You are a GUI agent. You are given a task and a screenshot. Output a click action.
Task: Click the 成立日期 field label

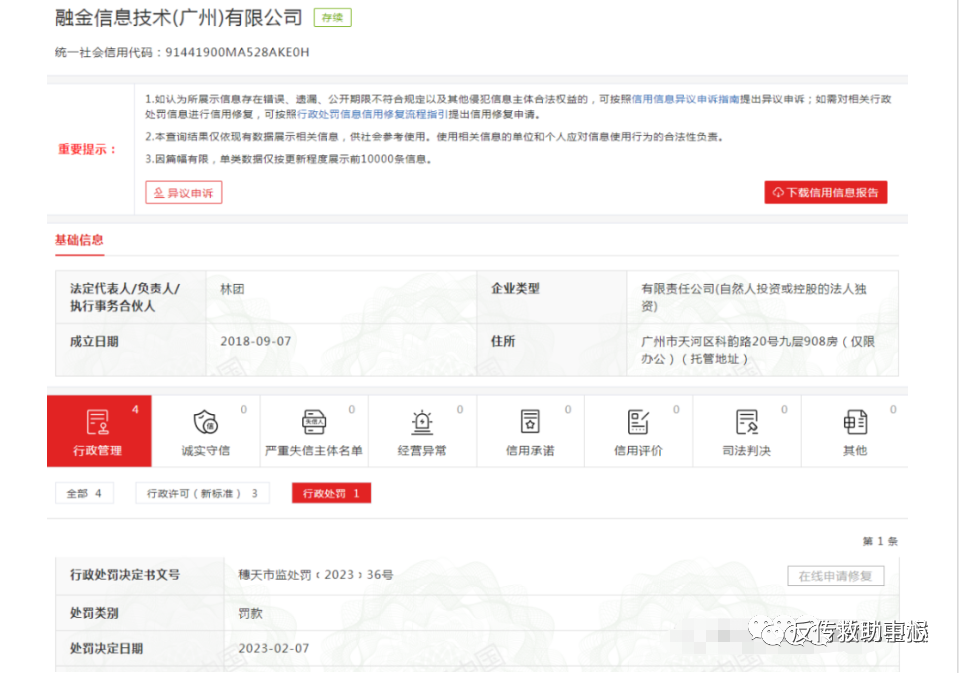[94, 341]
